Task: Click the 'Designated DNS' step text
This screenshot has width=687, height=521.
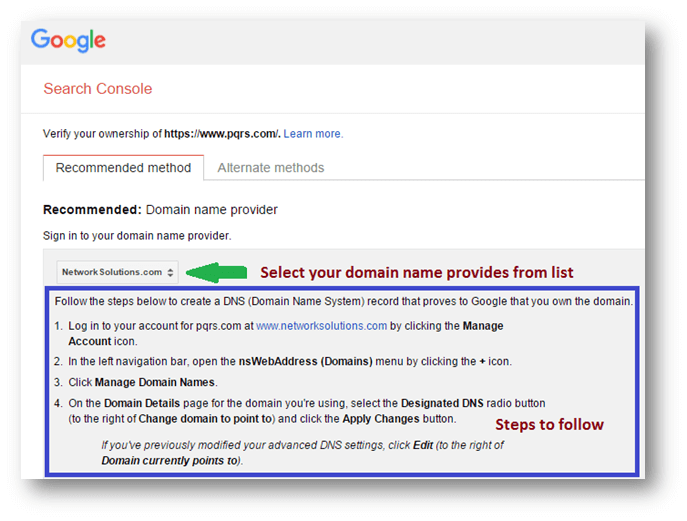Action: coord(442,403)
